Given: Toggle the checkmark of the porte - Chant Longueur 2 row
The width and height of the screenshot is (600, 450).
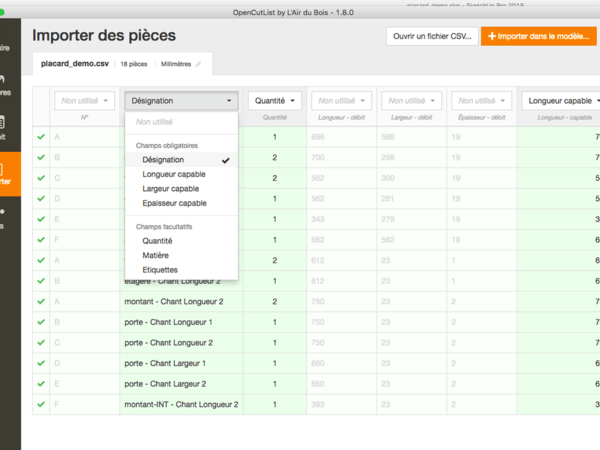Looking at the screenshot, I should [41, 343].
